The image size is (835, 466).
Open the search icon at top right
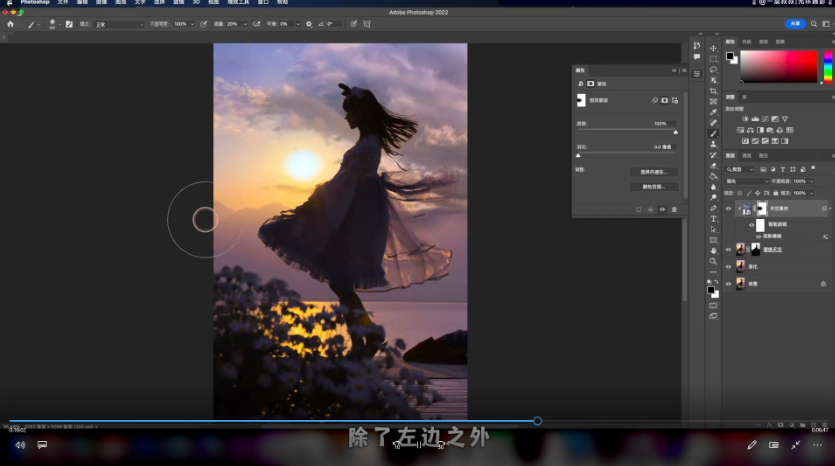[x=814, y=24]
